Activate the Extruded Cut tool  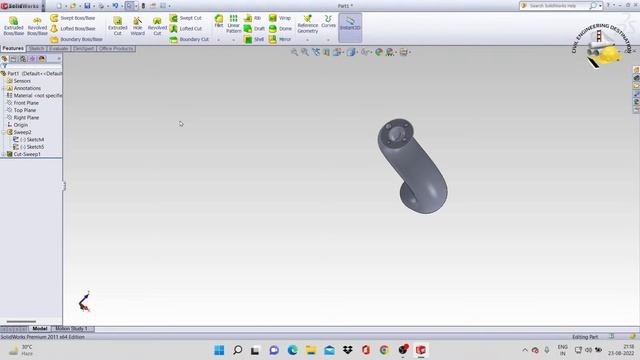coord(118,26)
